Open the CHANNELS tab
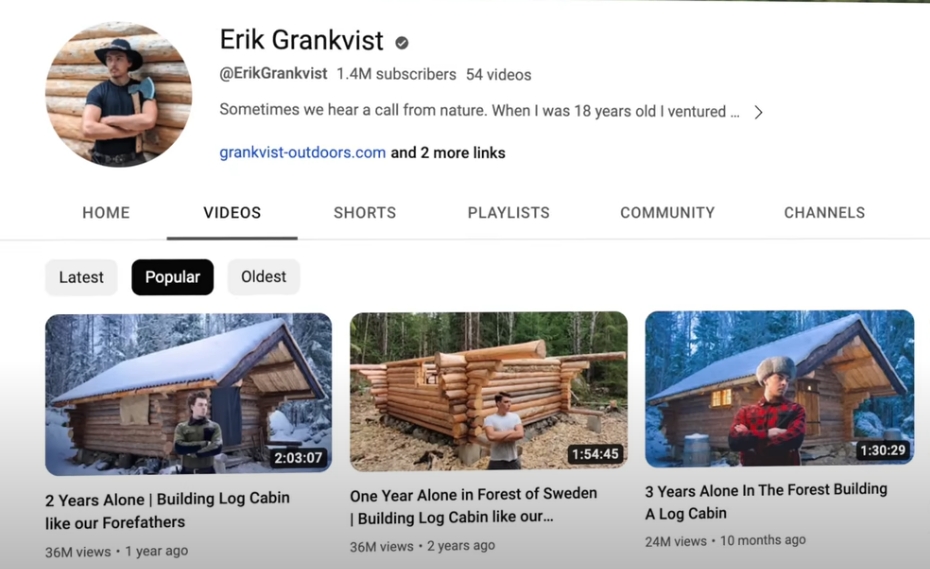The width and height of the screenshot is (930, 569). click(x=824, y=212)
